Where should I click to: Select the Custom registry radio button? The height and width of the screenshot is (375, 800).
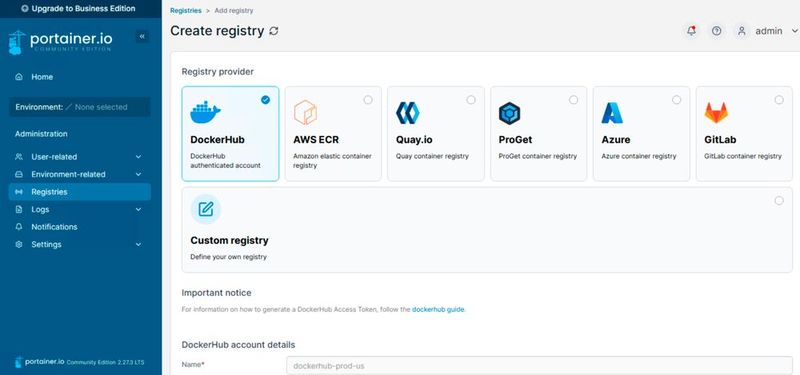779,201
